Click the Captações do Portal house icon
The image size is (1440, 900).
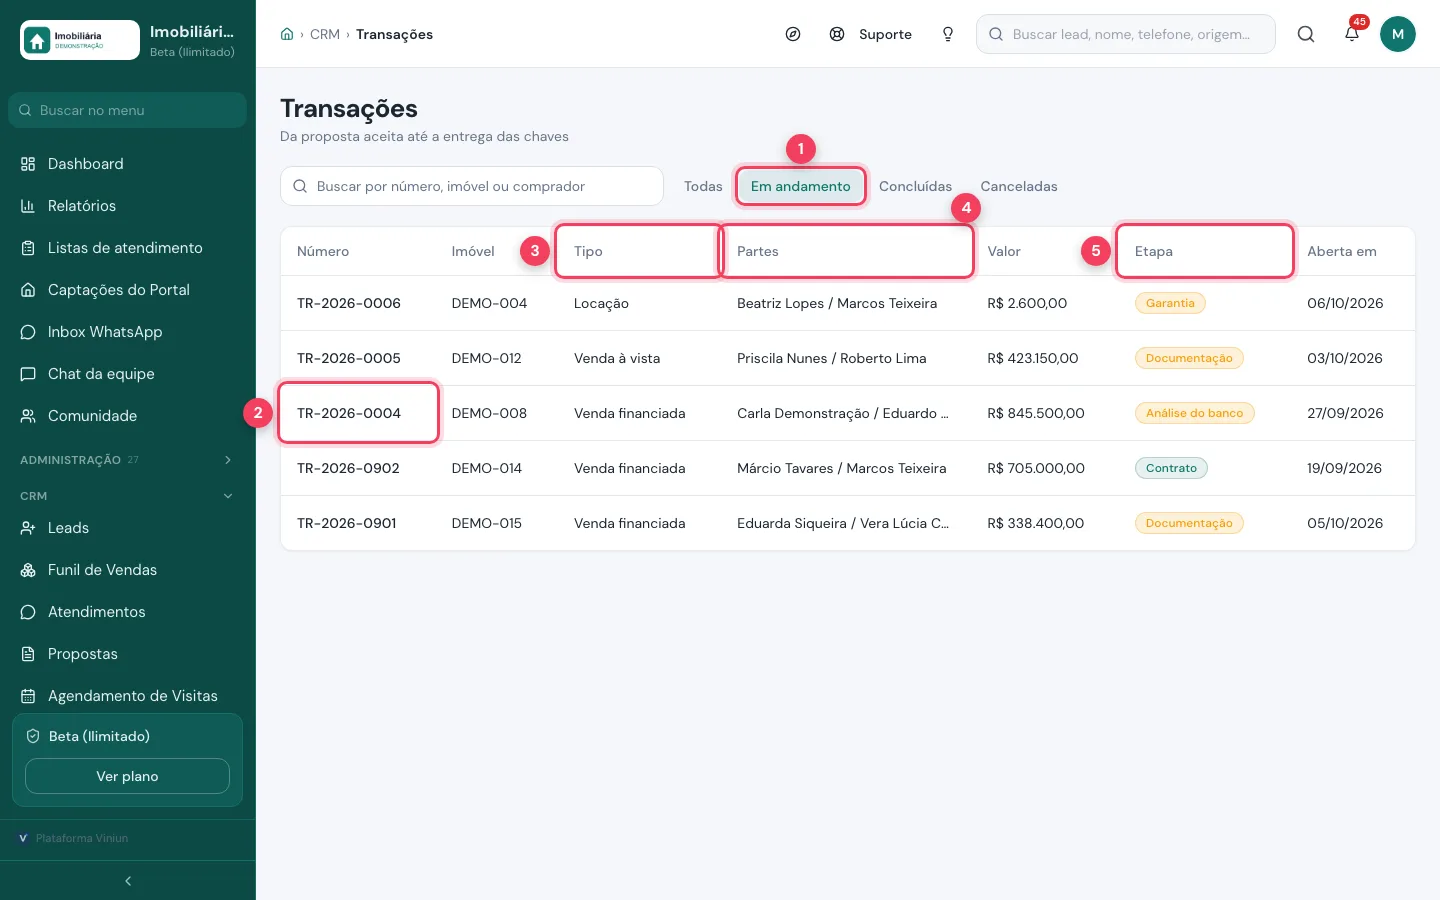pyautogui.click(x=28, y=290)
